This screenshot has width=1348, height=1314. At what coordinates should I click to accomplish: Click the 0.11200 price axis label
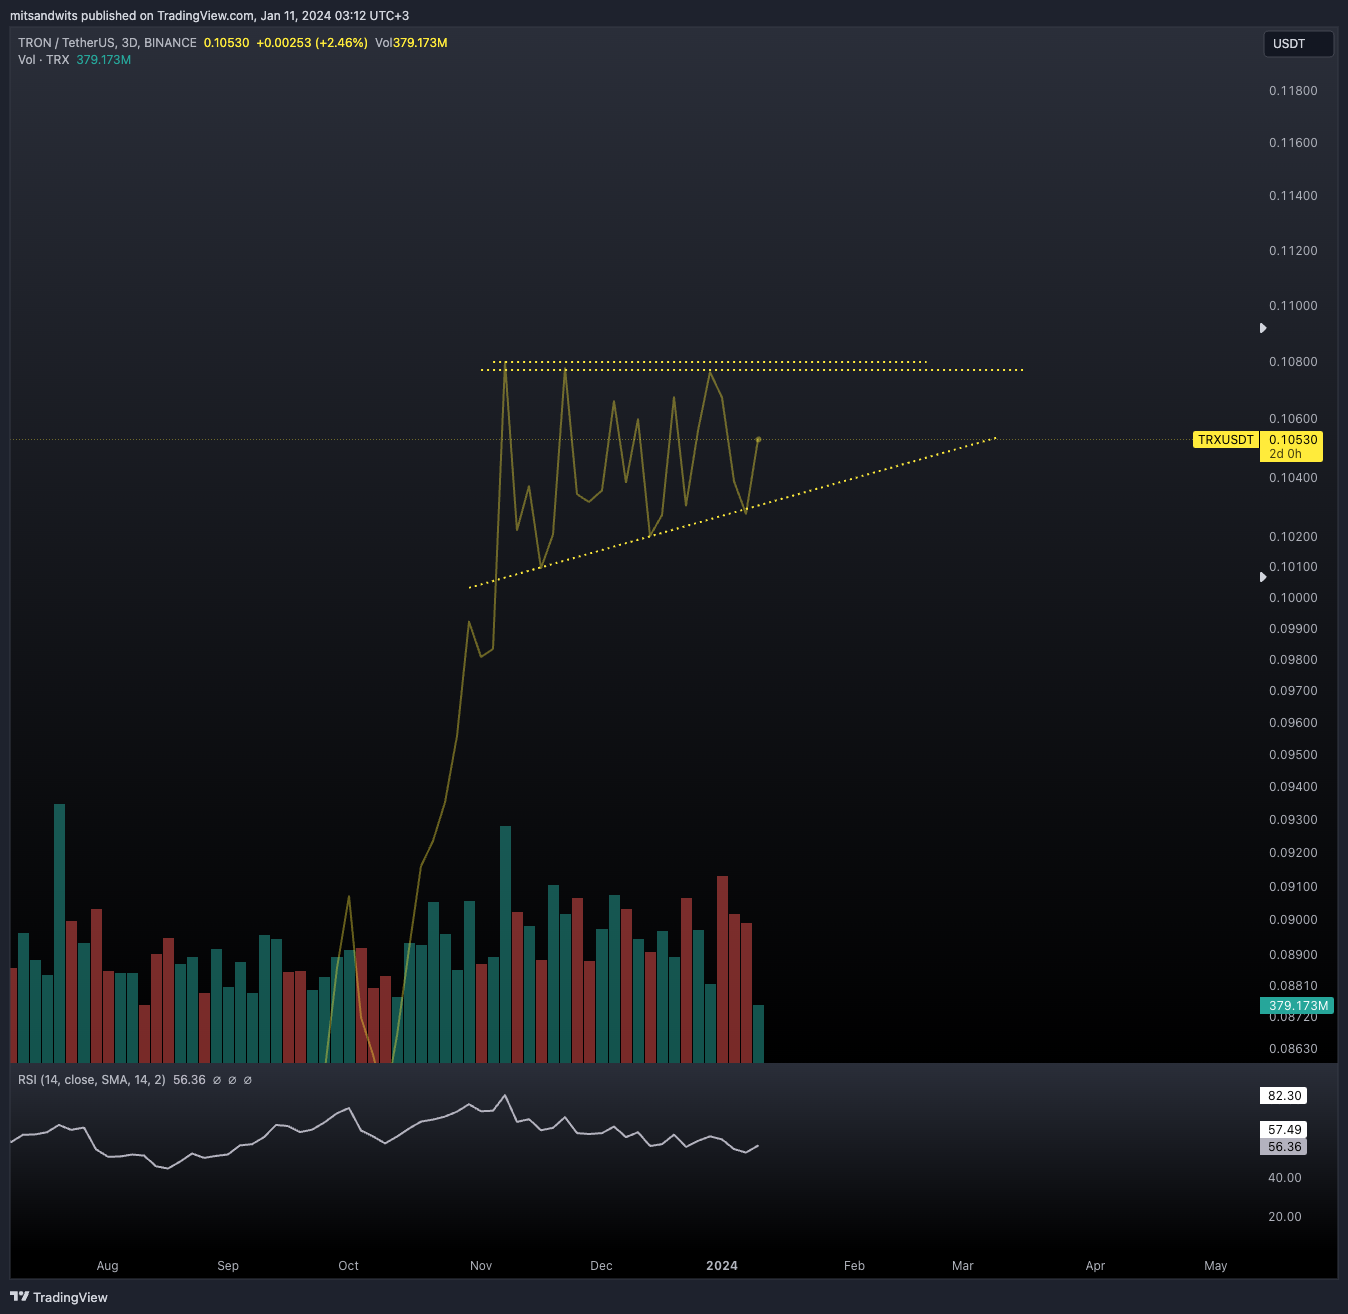point(1293,251)
